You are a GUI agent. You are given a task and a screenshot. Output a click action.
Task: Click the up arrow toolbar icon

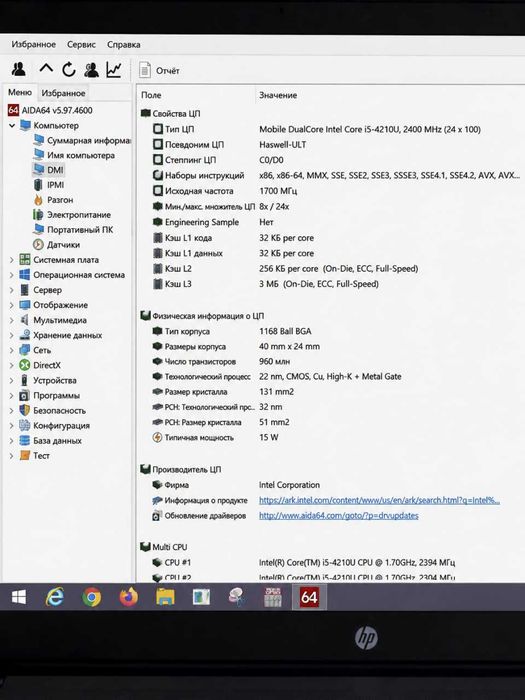click(46, 69)
